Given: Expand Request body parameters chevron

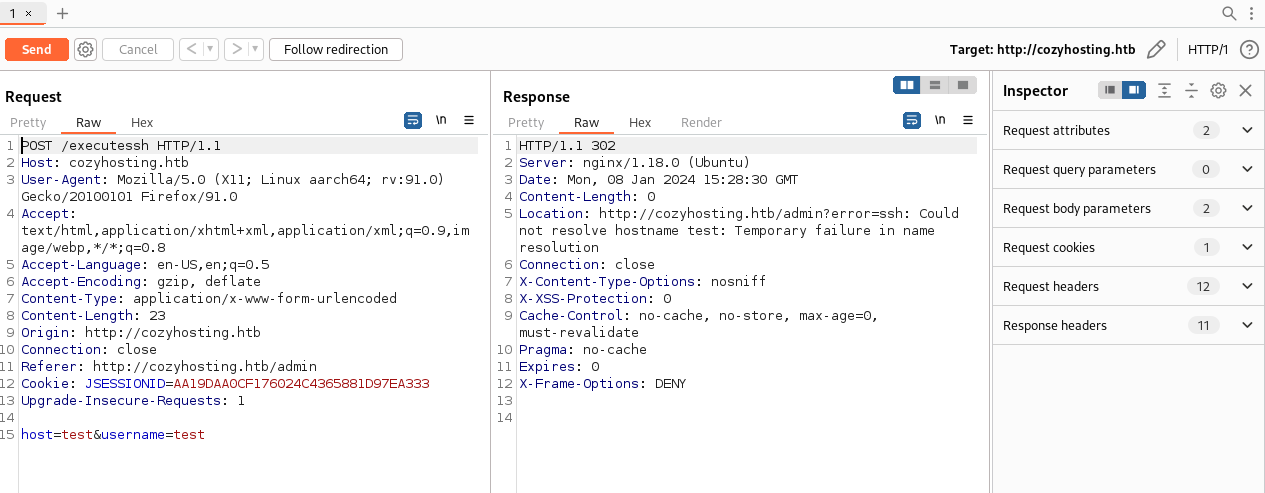Looking at the screenshot, I should 1247,208.
